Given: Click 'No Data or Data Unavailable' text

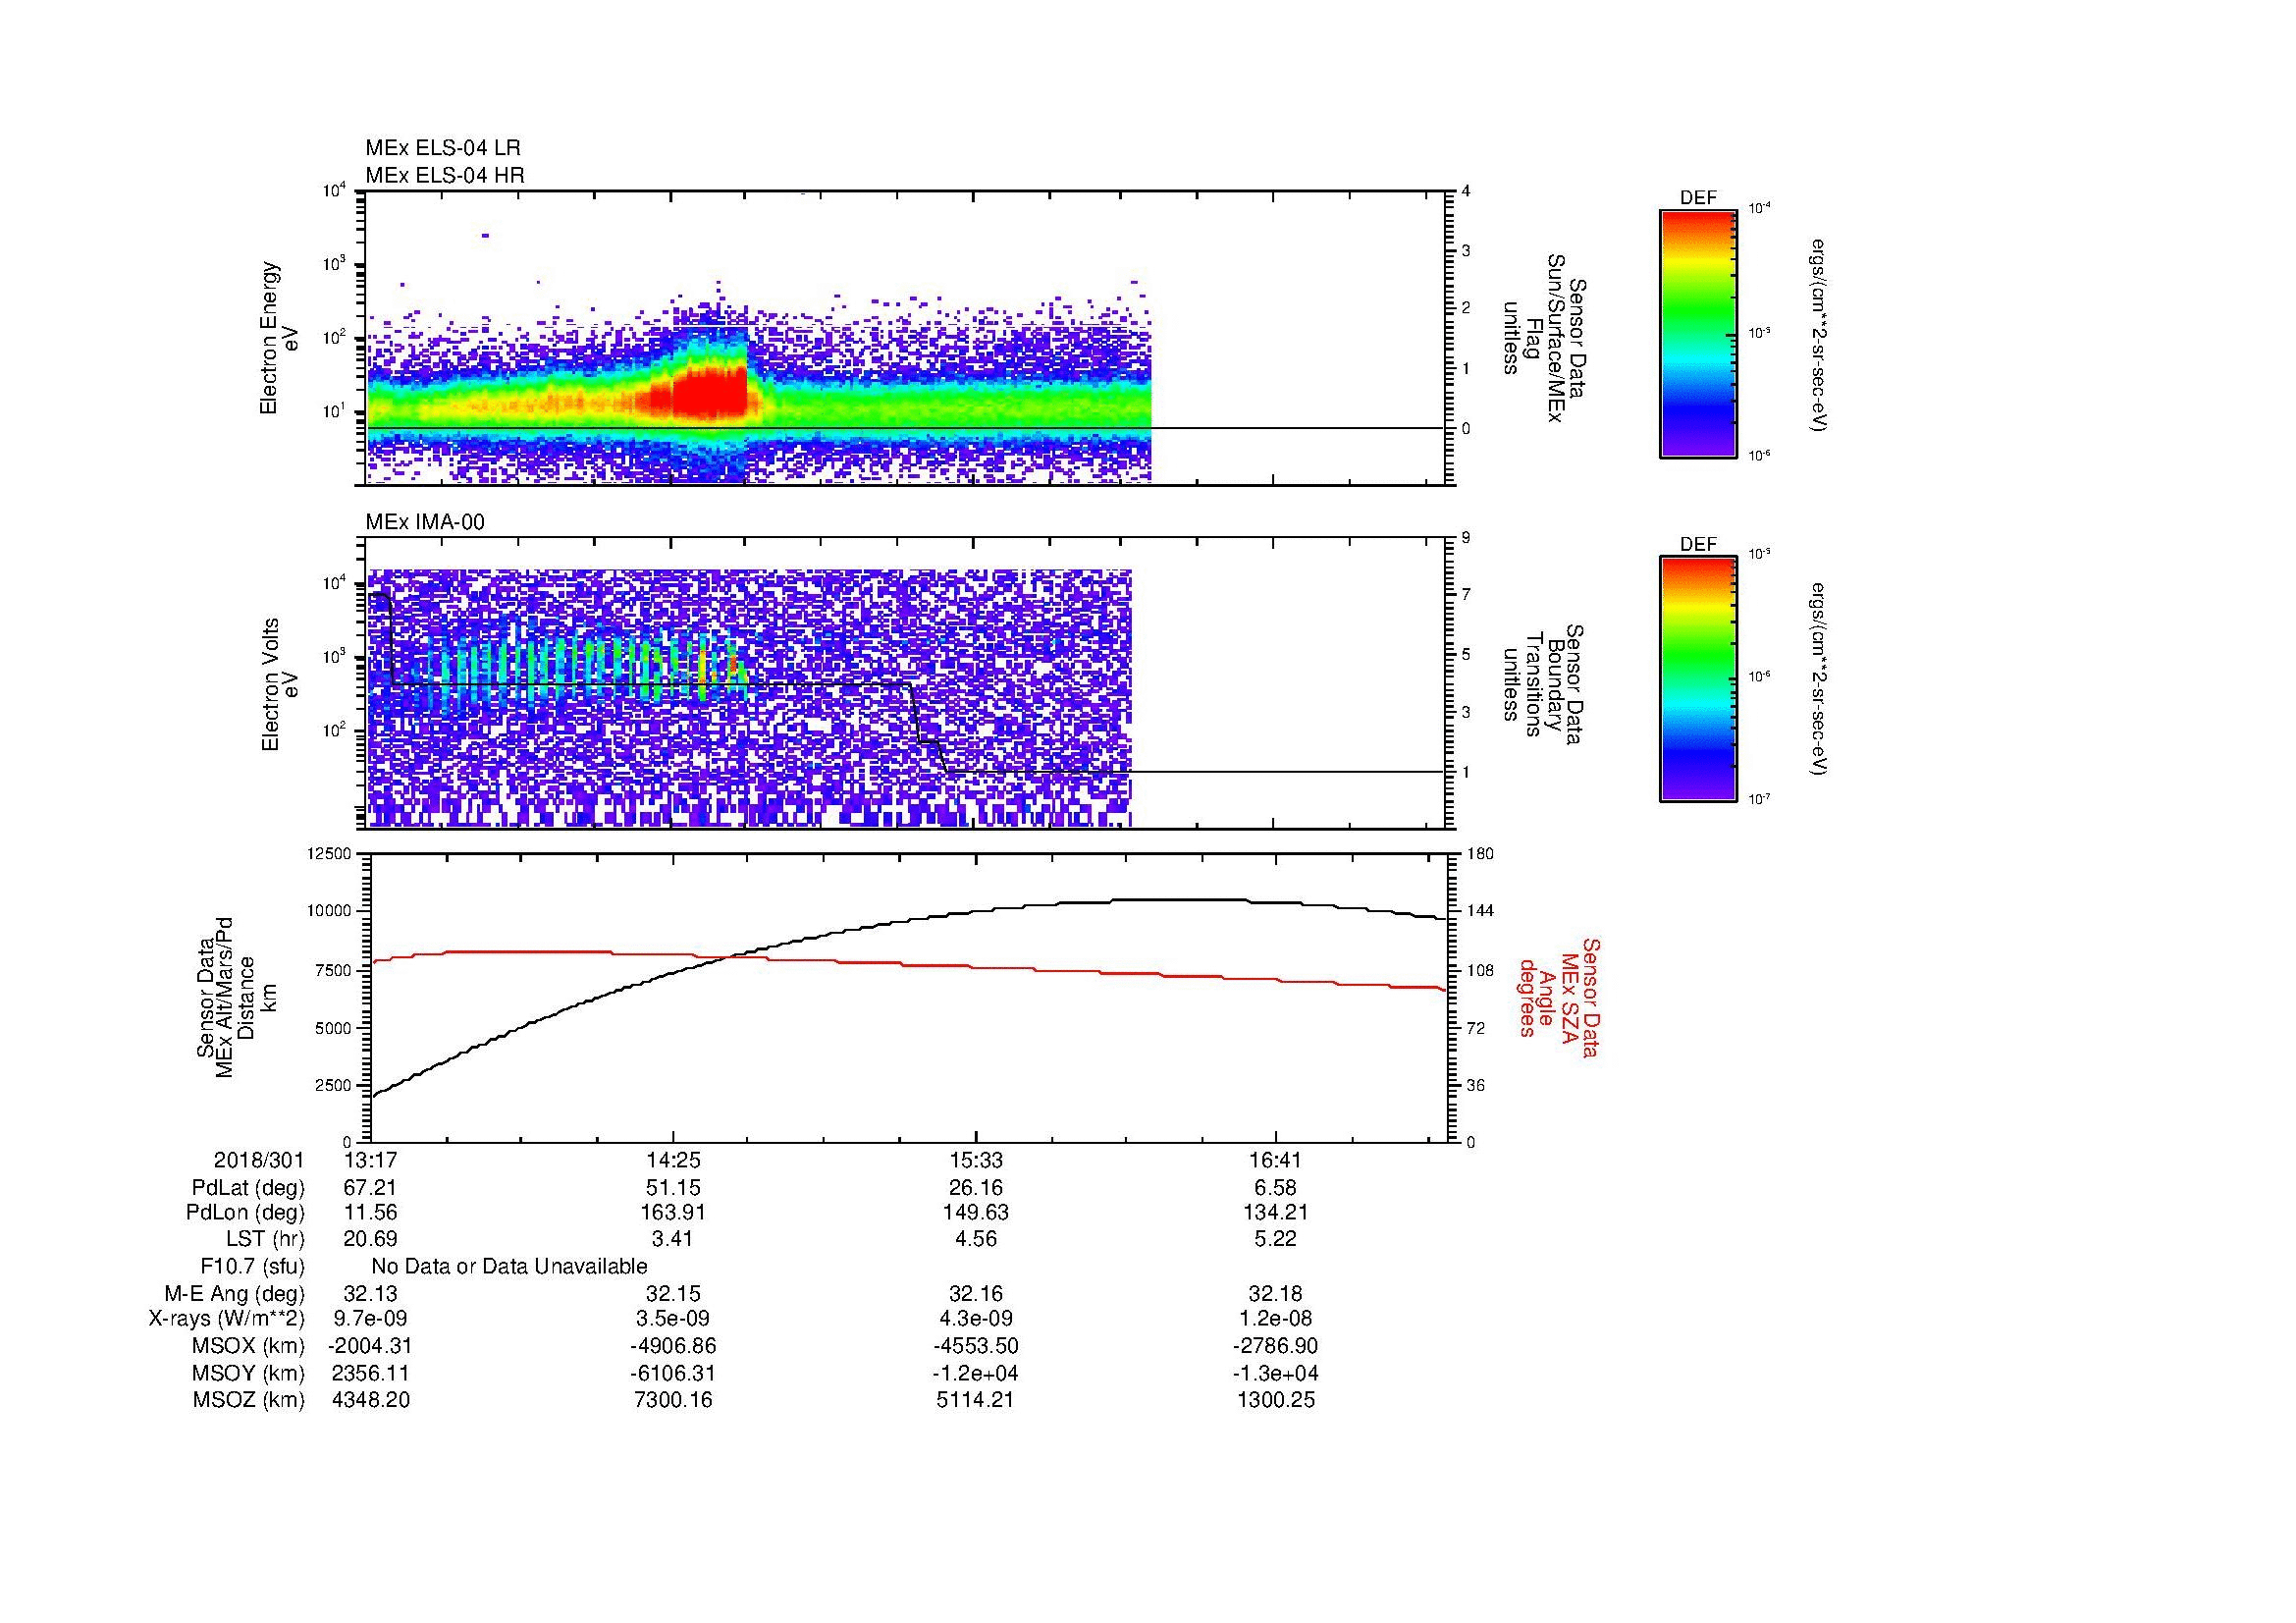Looking at the screenshot, I should point(509,1267).
